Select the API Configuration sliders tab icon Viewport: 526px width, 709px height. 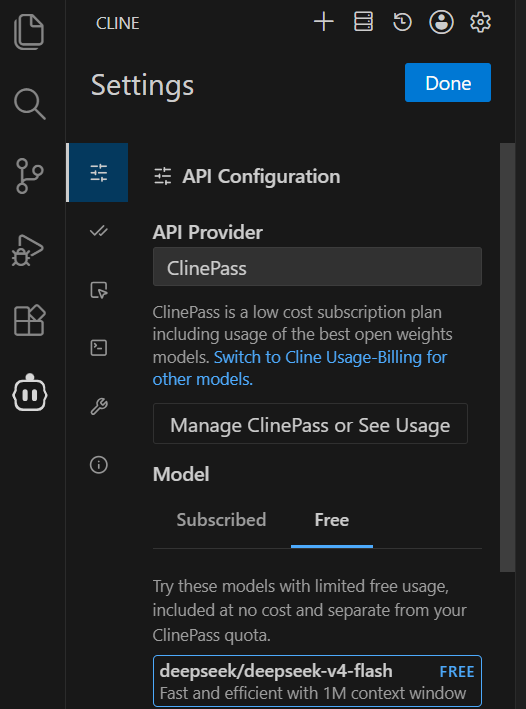[98, 172]
